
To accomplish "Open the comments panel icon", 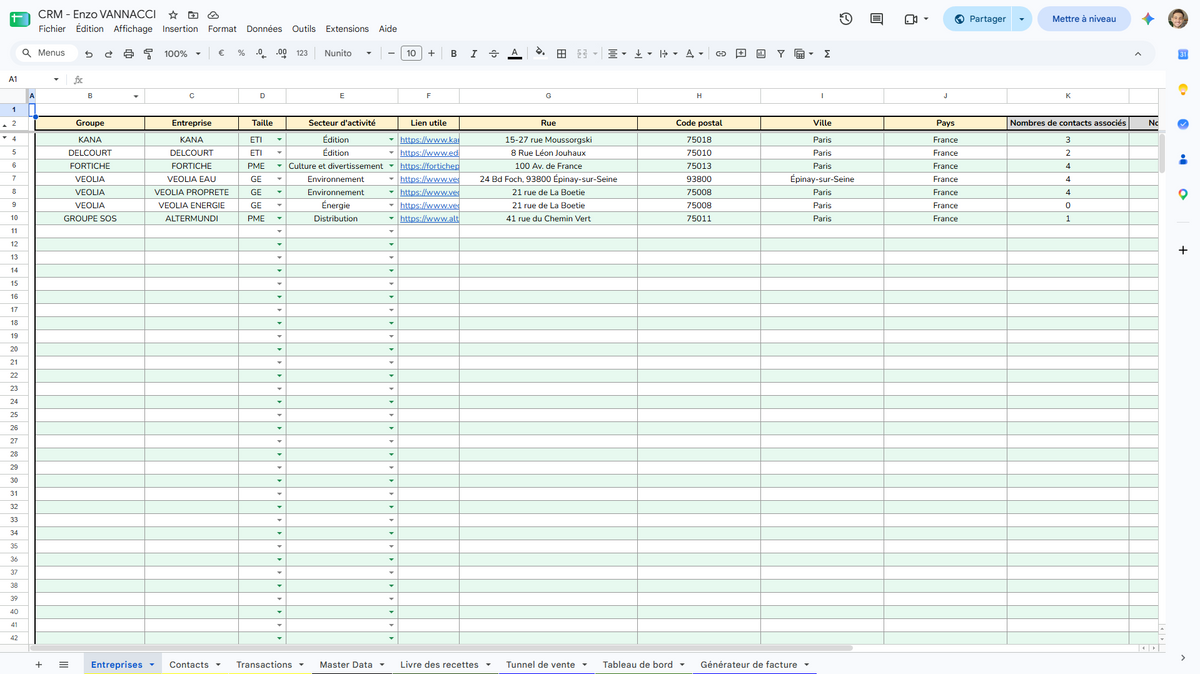I will pyautogui.click(x=877, y=19).
